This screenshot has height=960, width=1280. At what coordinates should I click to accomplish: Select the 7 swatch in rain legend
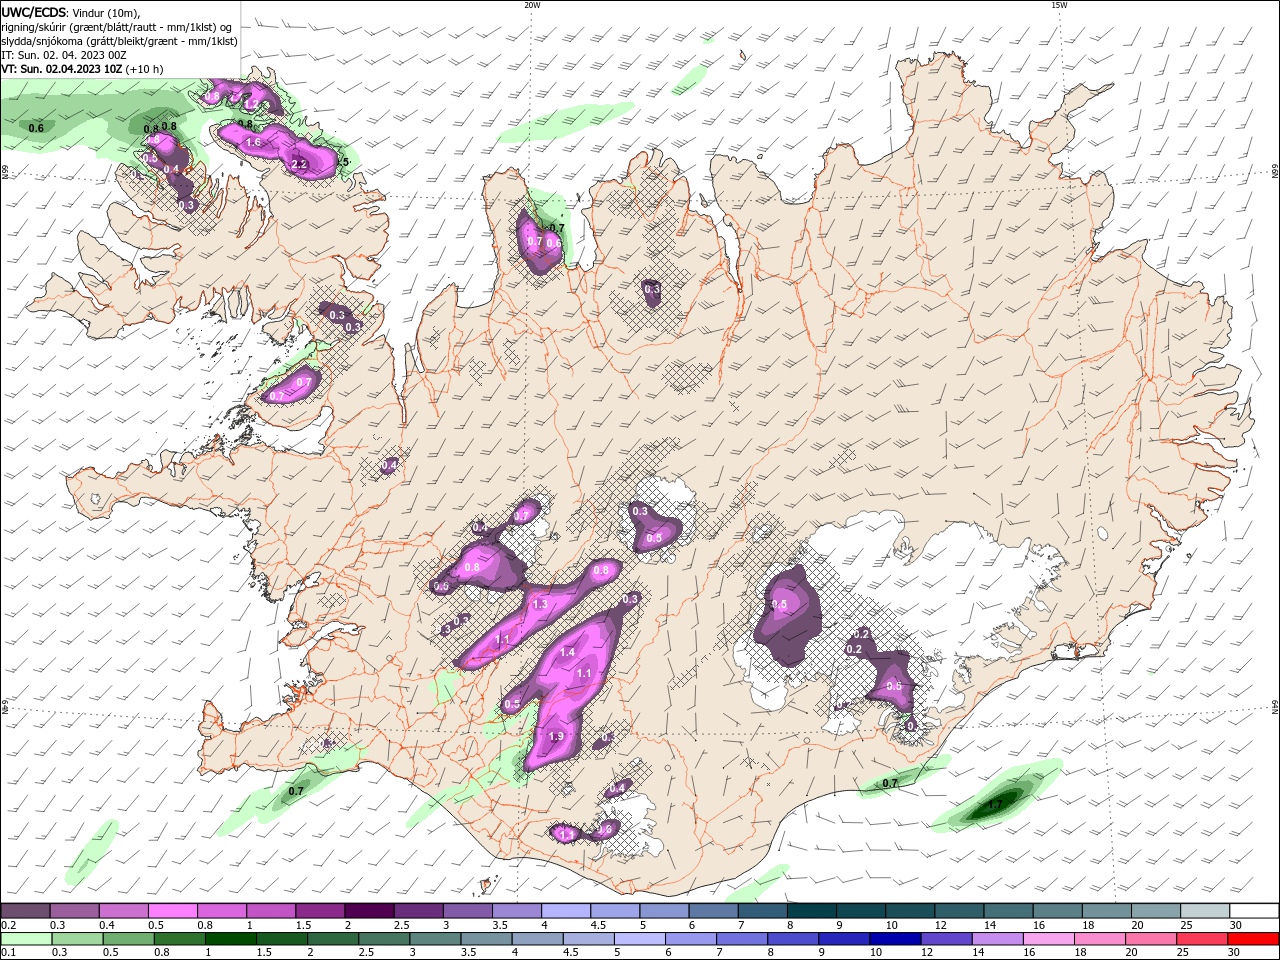click(740, 939)
